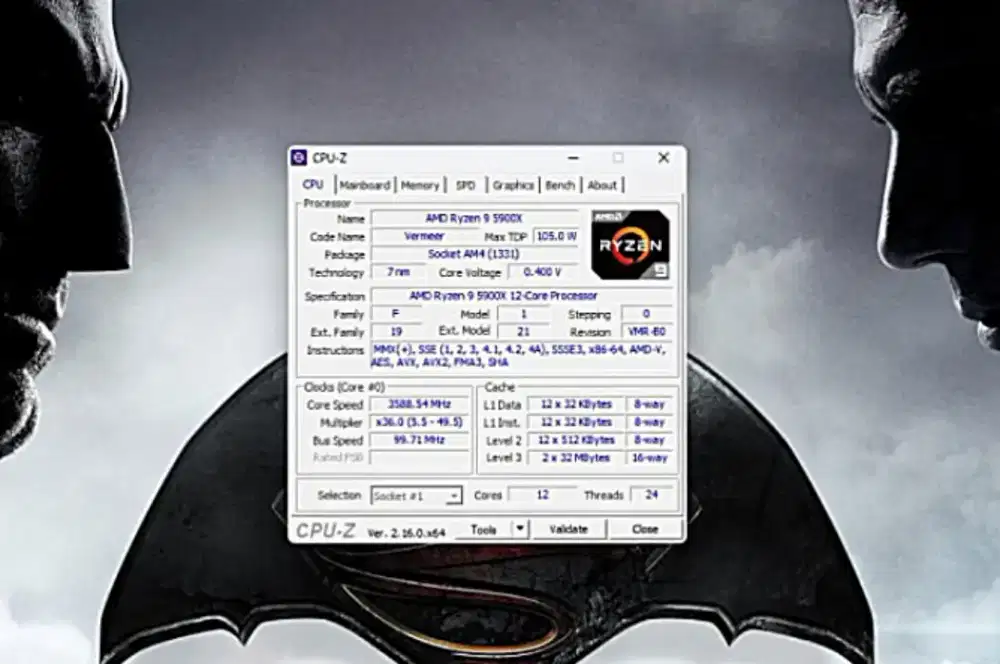Select the CPU tab
Screen dimensions: 1000x664
coord(314,184)
